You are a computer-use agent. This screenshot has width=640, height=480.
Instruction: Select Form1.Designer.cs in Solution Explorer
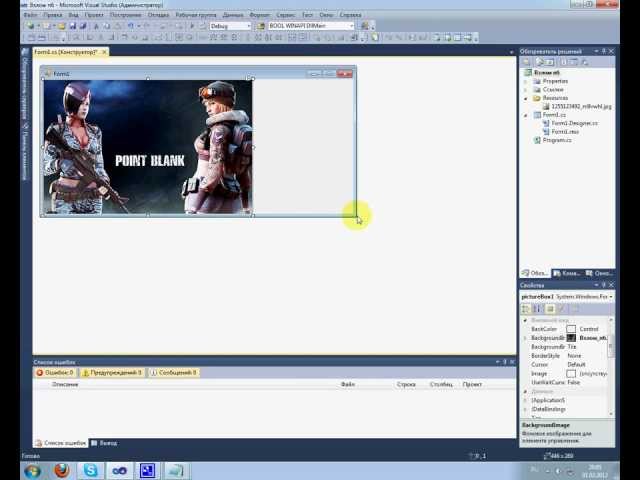tap(574, 123)
